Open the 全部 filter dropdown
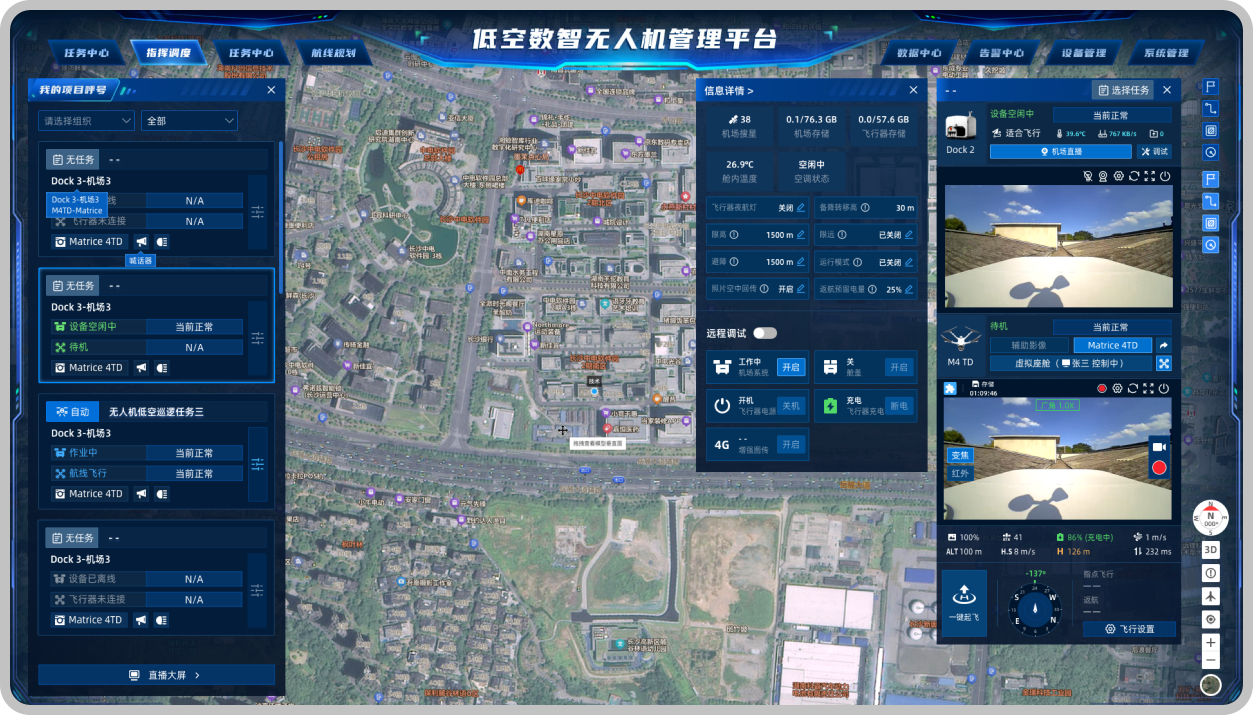The image size is (1253, 715). point(189,121)
